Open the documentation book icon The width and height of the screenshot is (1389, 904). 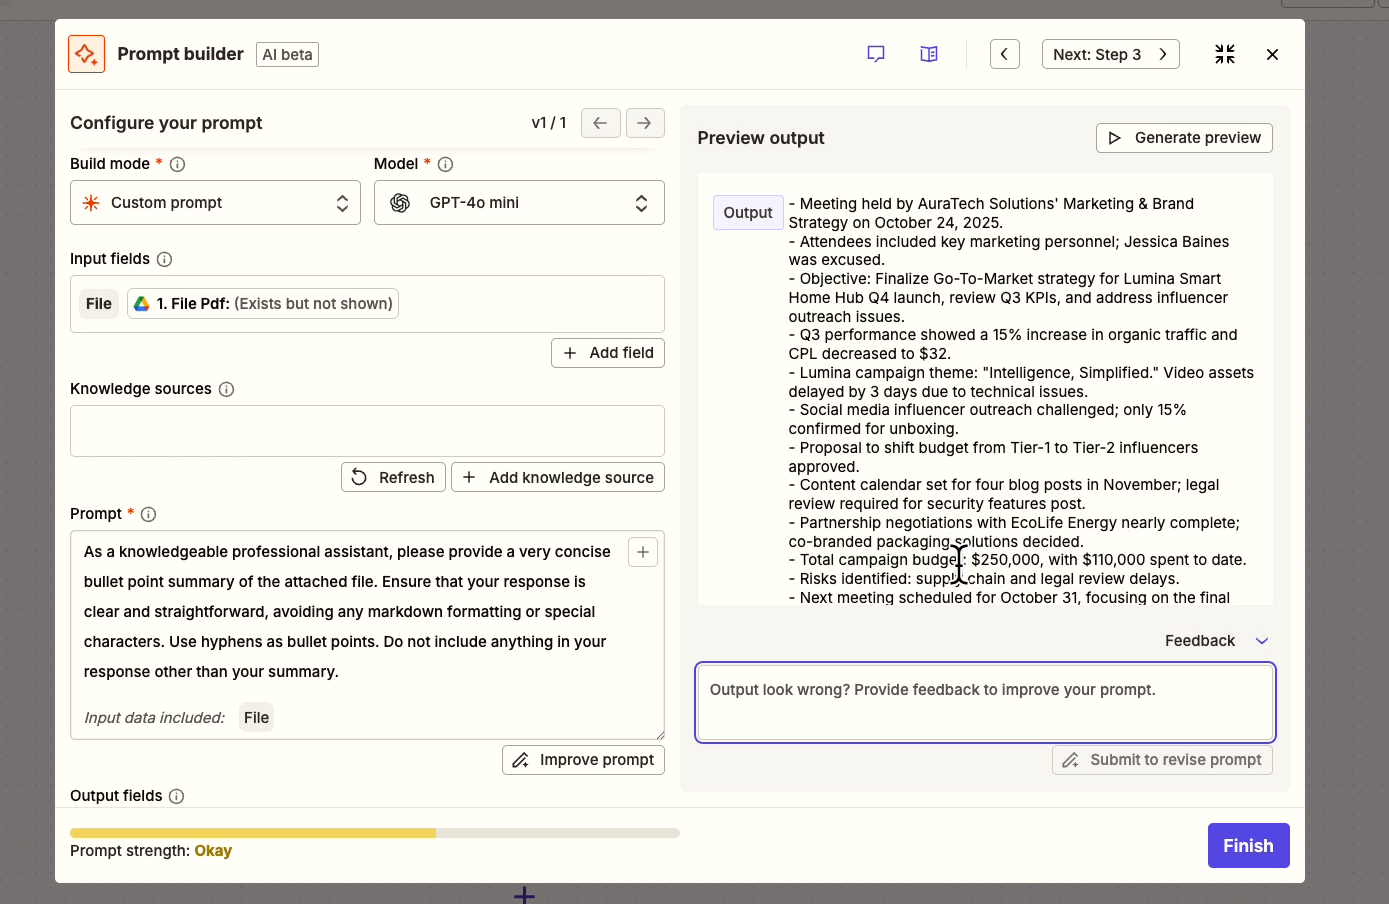click(x=929, y=54)
